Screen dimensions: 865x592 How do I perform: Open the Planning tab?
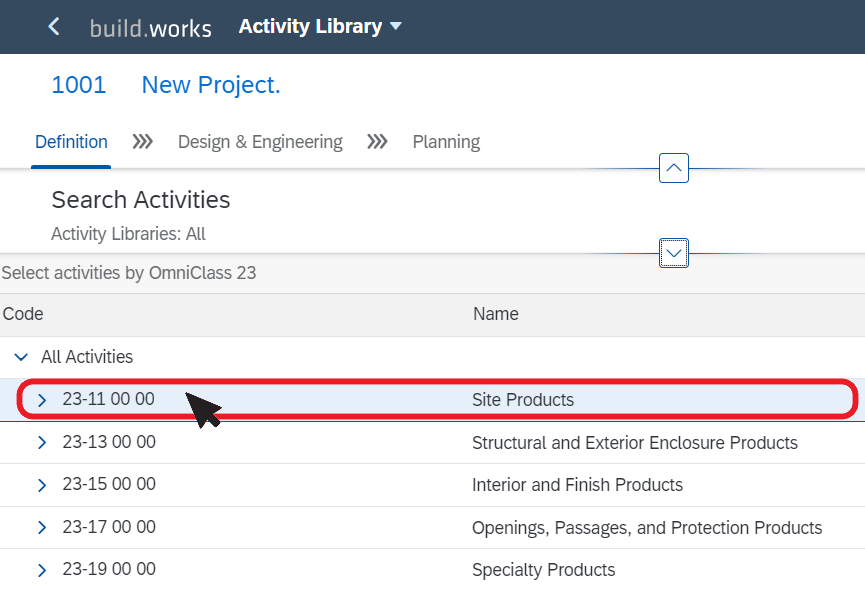tap(446, 142)
